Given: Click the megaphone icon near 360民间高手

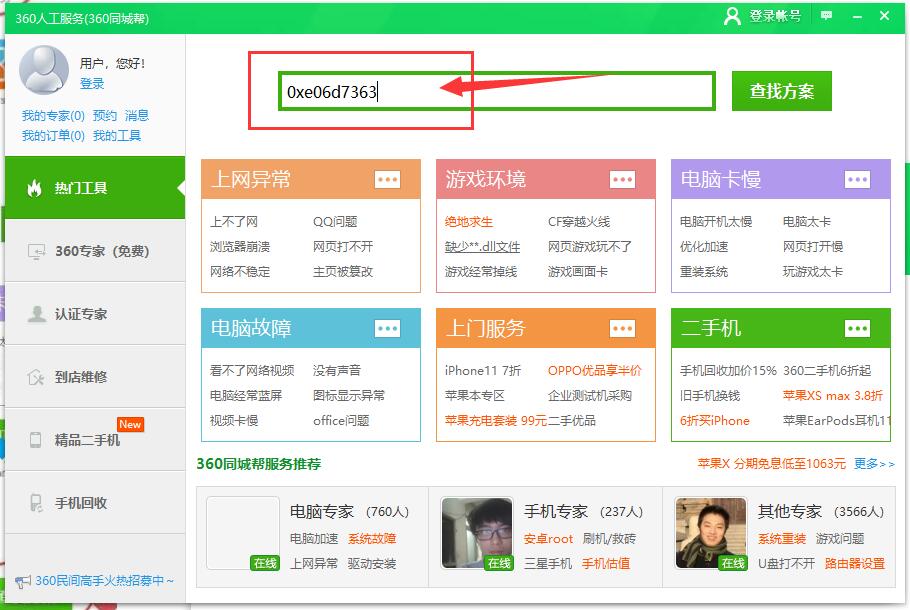Looking at the screenshot, I should tap(23, 582).
